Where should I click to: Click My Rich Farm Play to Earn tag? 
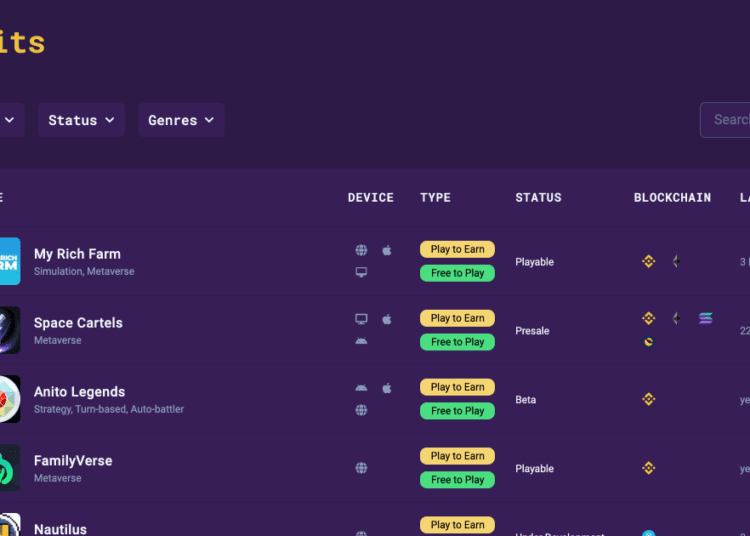457,249
